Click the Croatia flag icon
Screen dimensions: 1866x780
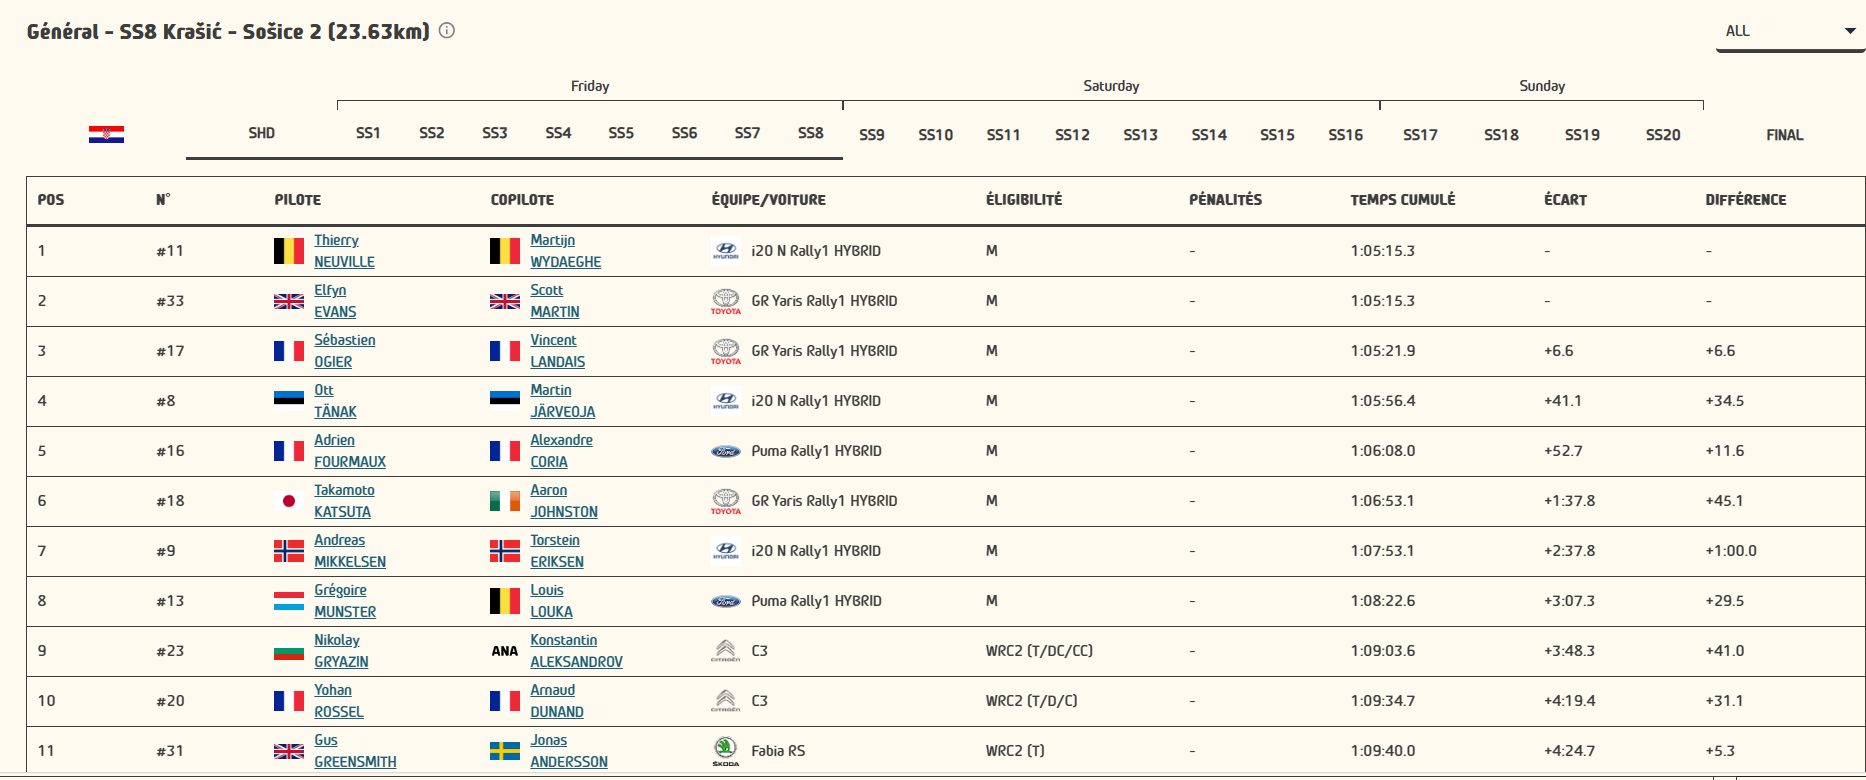pos(106,134)
